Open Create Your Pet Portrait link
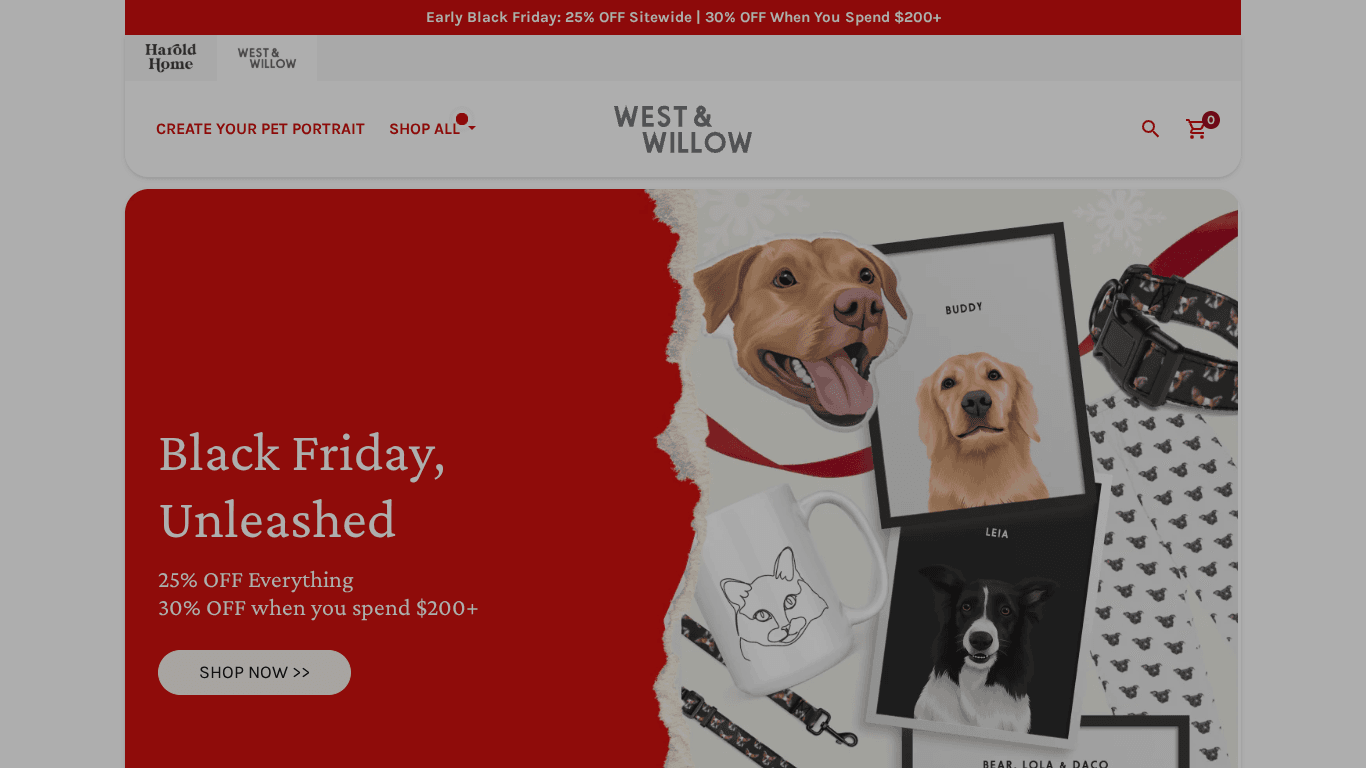This screenshot has width=1366, height=768. point(260,129)
